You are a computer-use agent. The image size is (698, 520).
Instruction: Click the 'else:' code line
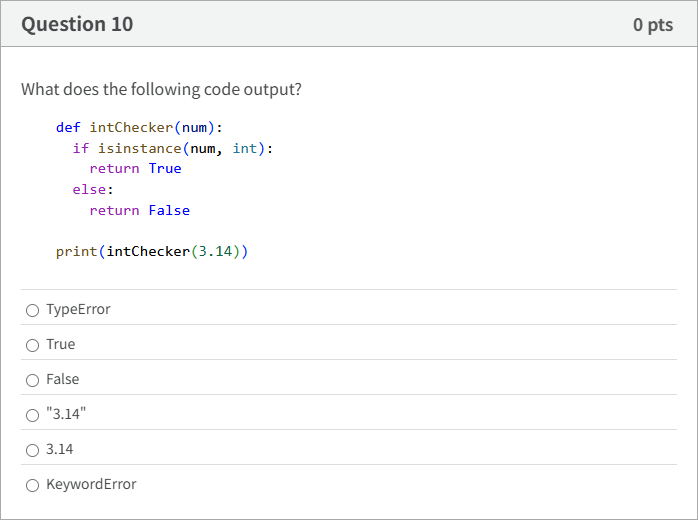coord(93,190)
